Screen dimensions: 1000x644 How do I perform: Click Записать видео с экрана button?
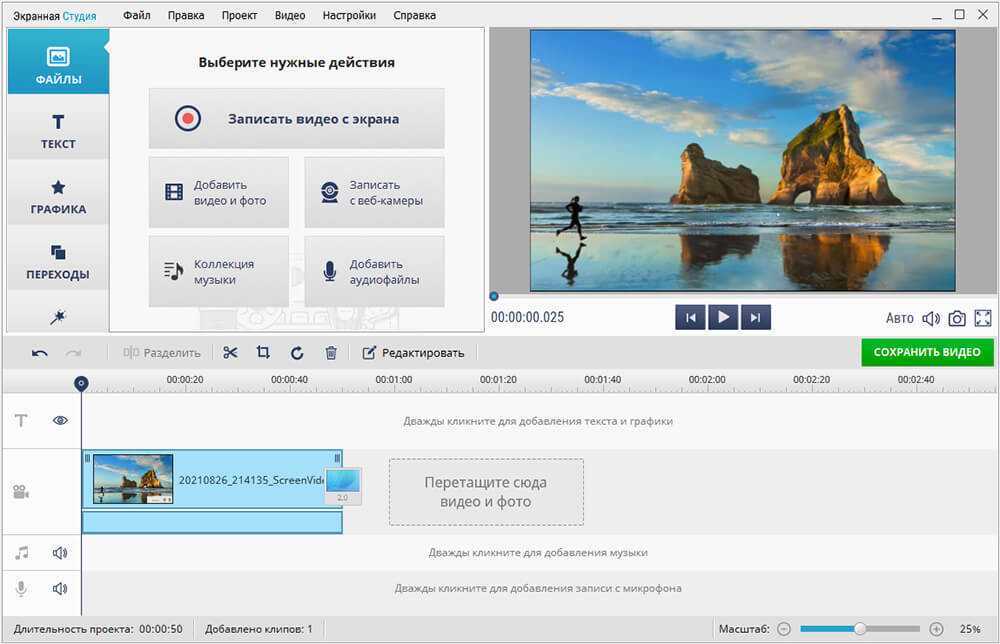[296, 118]
